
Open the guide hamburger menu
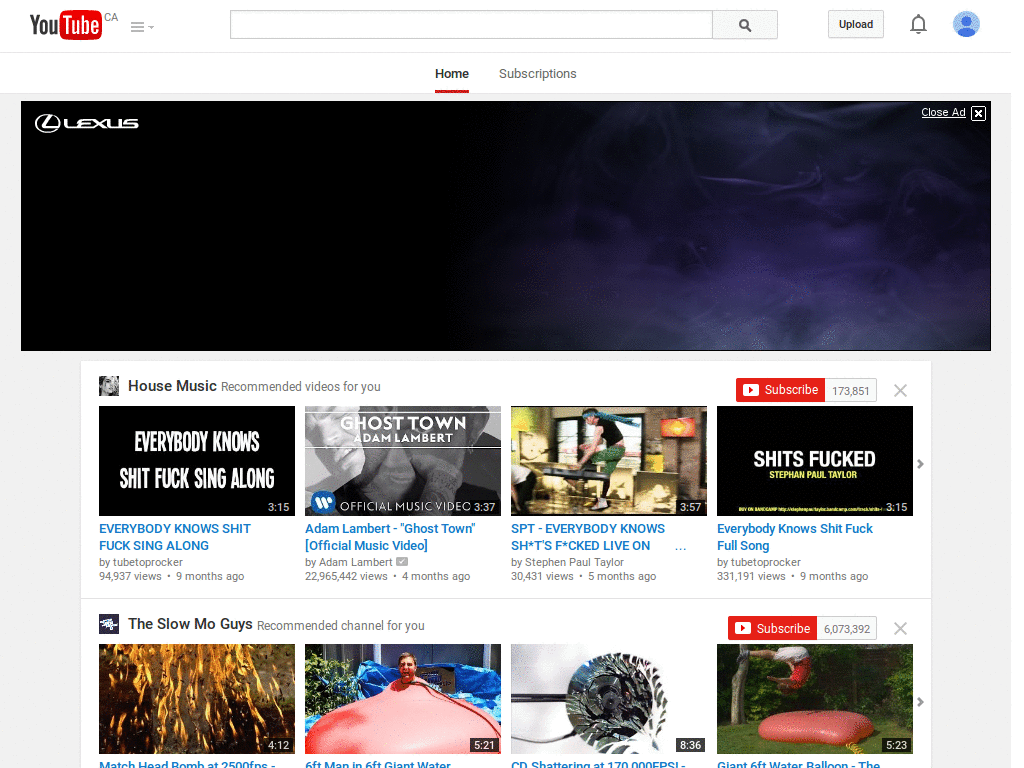tap(142, 27)
